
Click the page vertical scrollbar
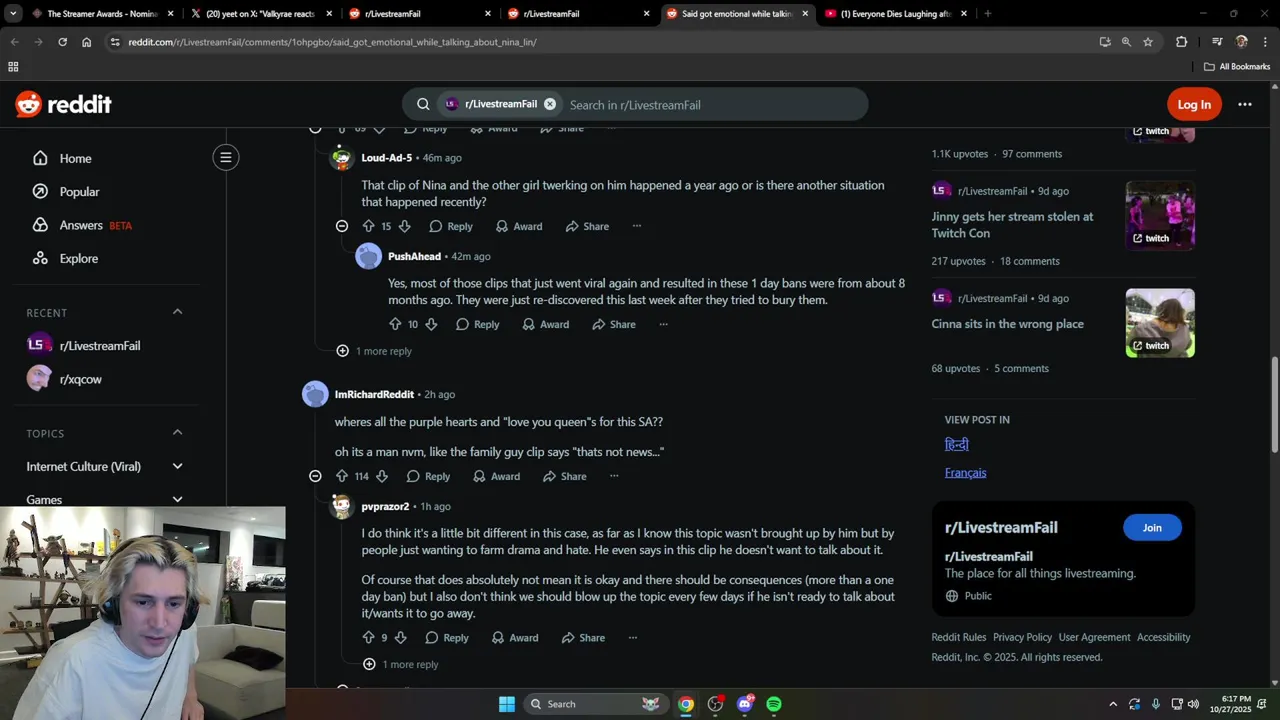[x=1274, y=405]
